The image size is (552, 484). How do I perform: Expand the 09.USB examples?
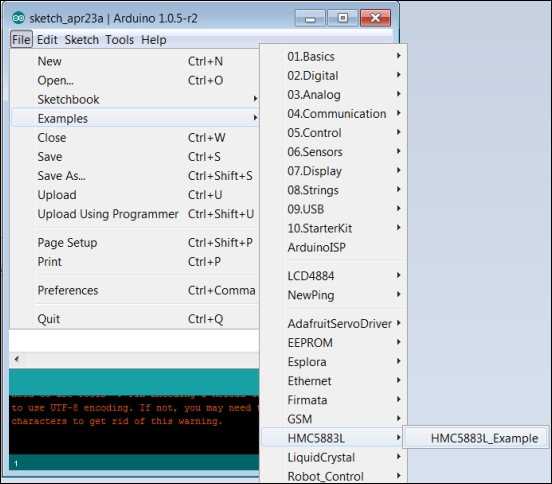(334, 209)
